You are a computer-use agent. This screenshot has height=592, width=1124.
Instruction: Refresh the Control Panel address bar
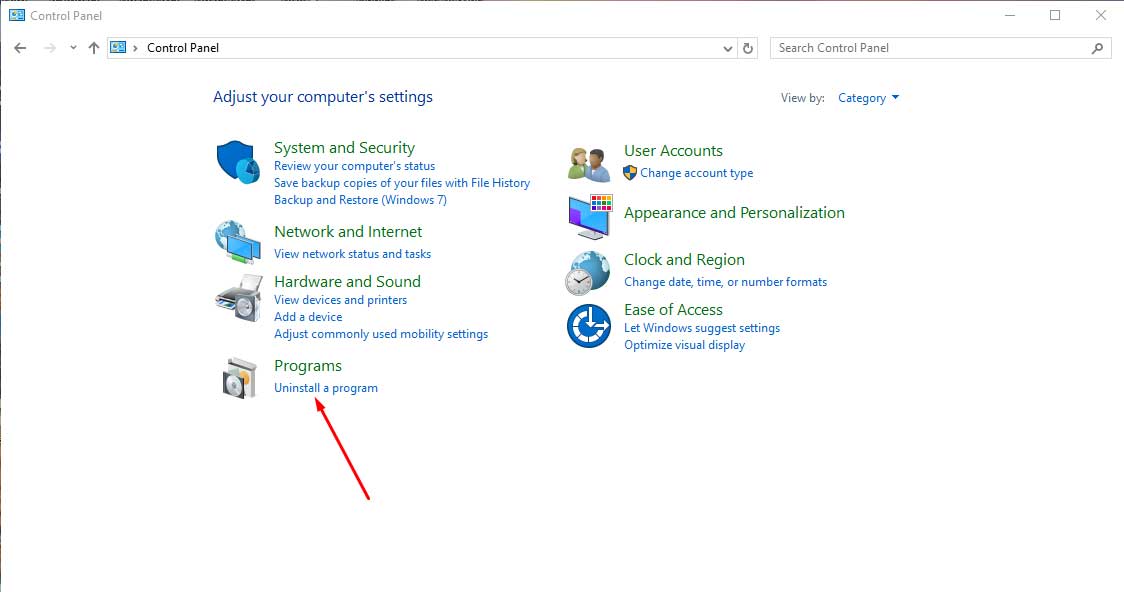point(748,48)
